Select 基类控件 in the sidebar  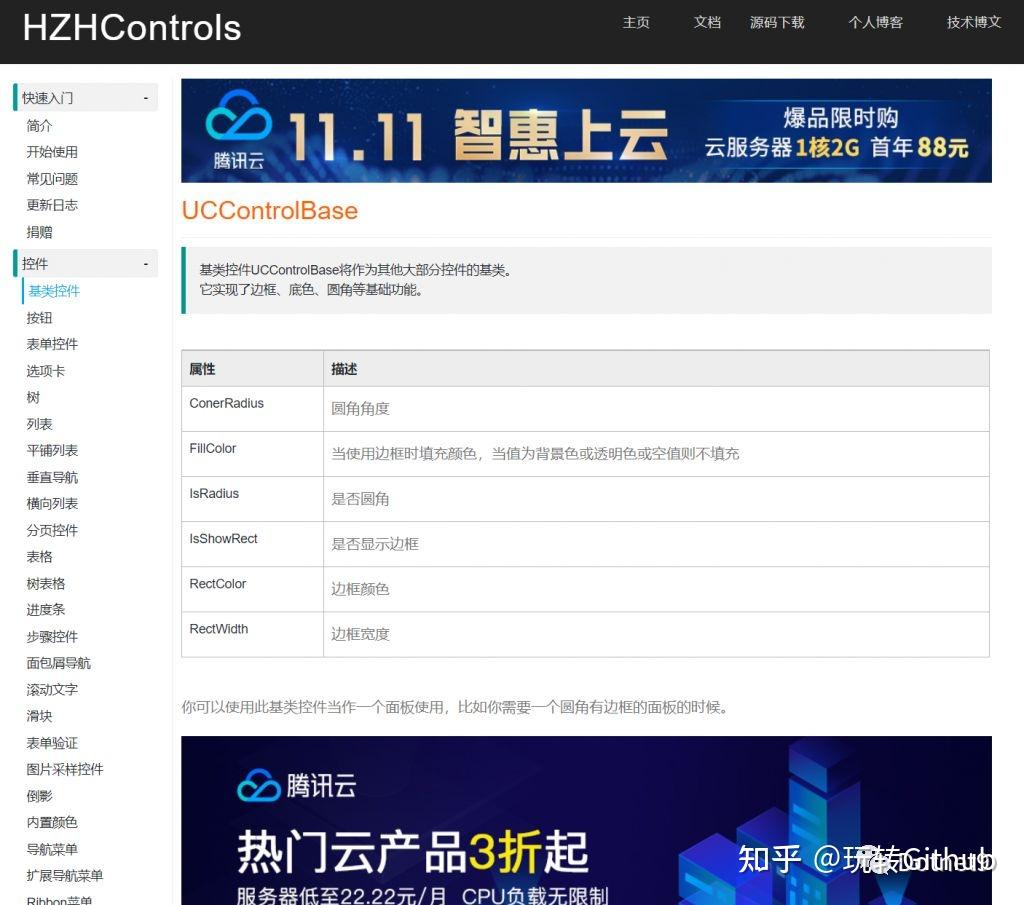pos(54,291)
